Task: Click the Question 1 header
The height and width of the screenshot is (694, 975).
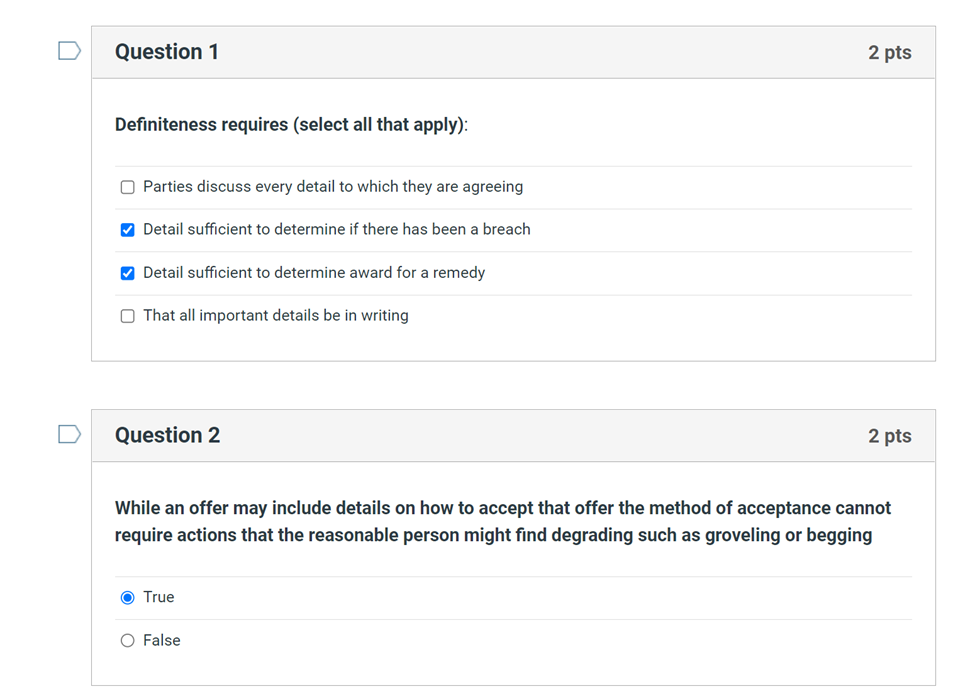Action: [x=166, y=51]
